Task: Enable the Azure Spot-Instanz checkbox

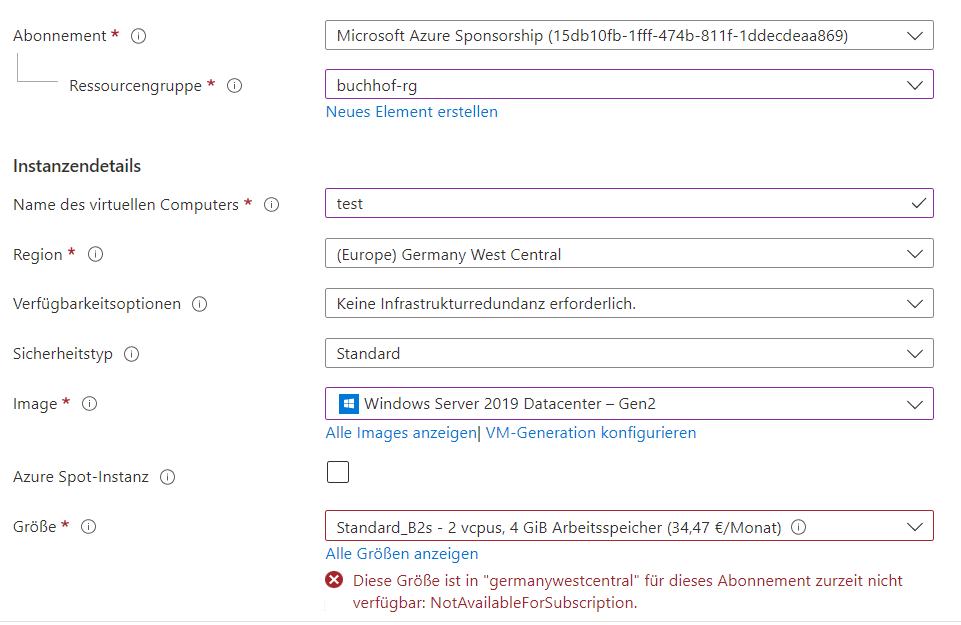Action: 338,472
